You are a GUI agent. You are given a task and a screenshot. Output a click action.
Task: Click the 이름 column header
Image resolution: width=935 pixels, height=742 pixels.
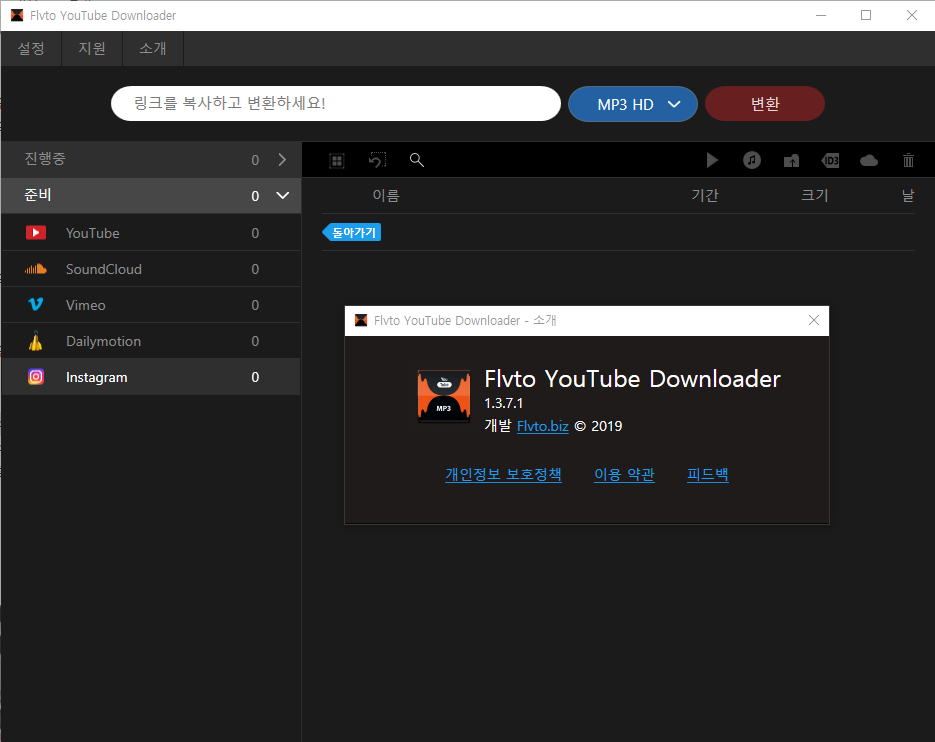(386, 196)
